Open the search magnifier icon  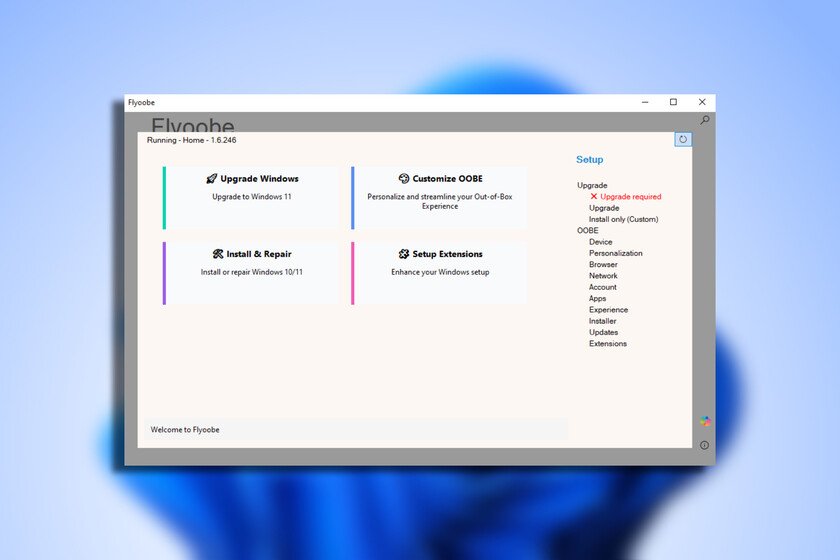click(705, 120)
